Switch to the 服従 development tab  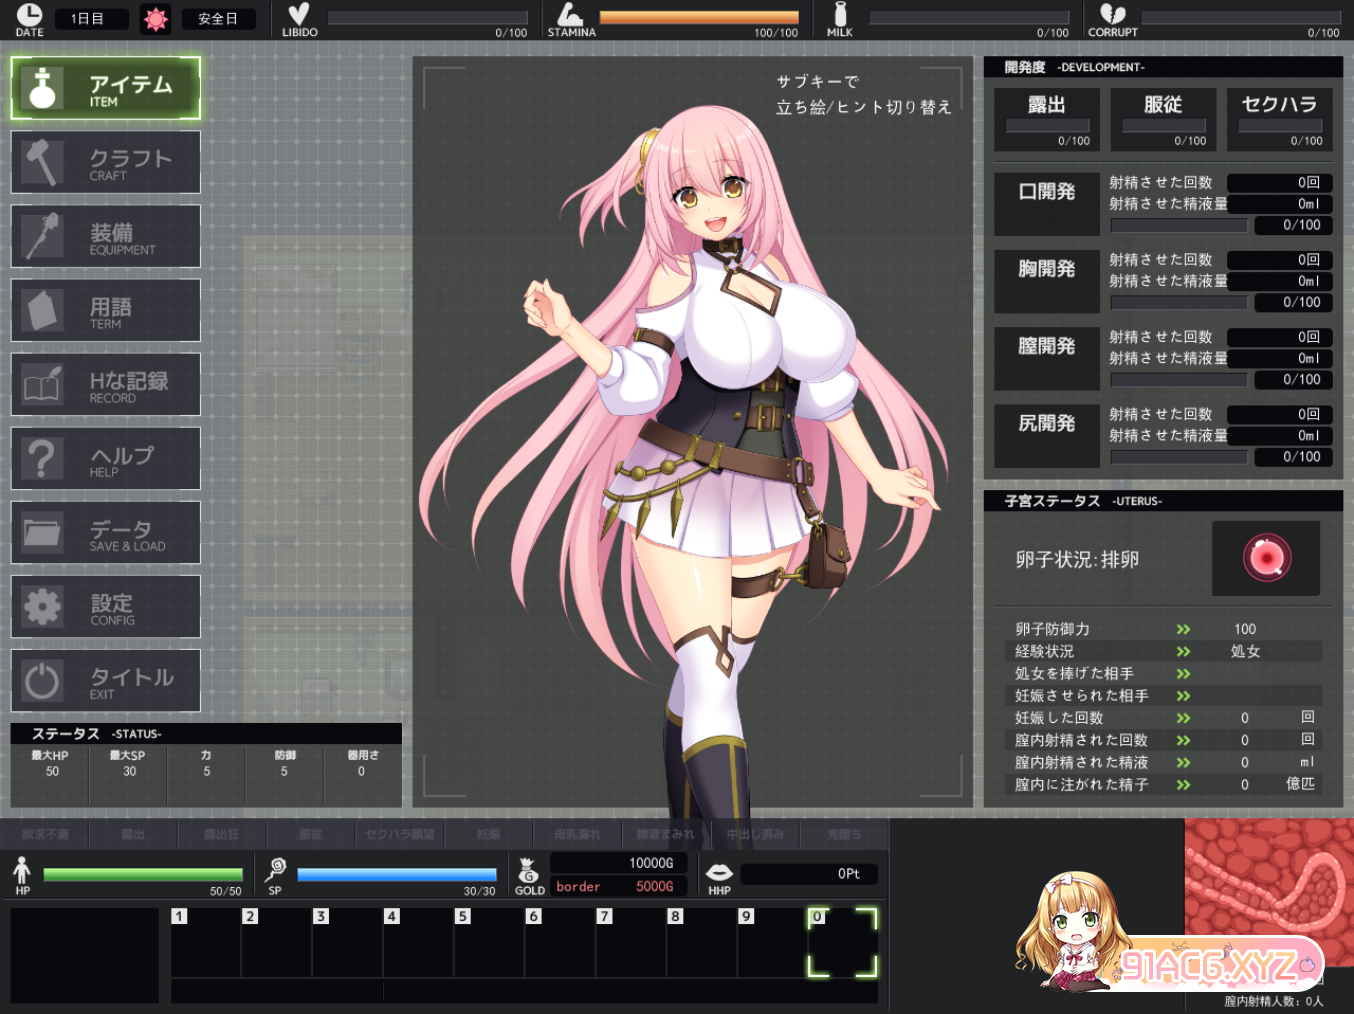(1163, 119)
